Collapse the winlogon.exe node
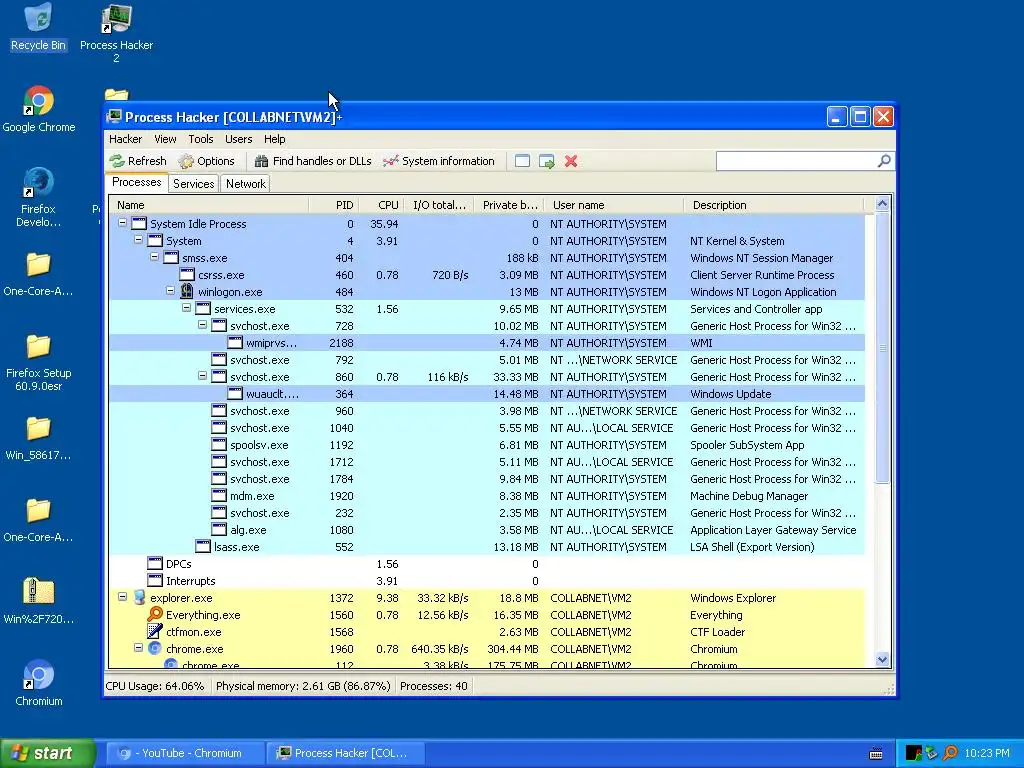The width and height of the screenshot is (1024, 768). coord(170,291)
